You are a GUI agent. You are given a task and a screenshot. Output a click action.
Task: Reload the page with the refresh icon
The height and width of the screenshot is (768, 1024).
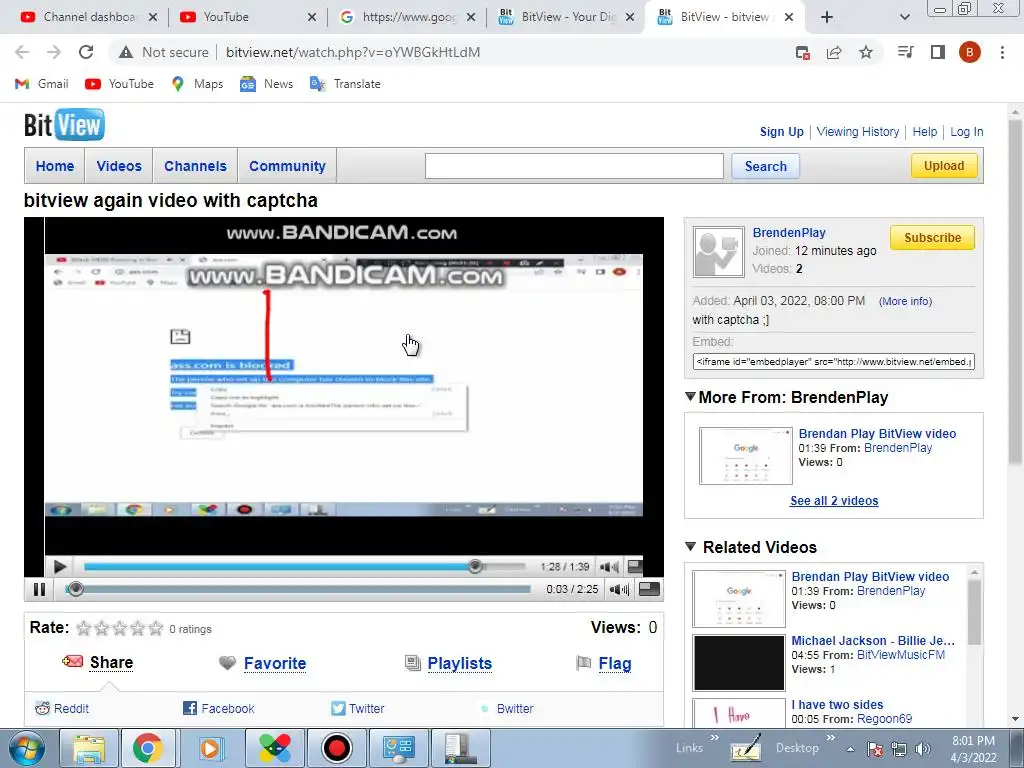(x=86, y=52)
